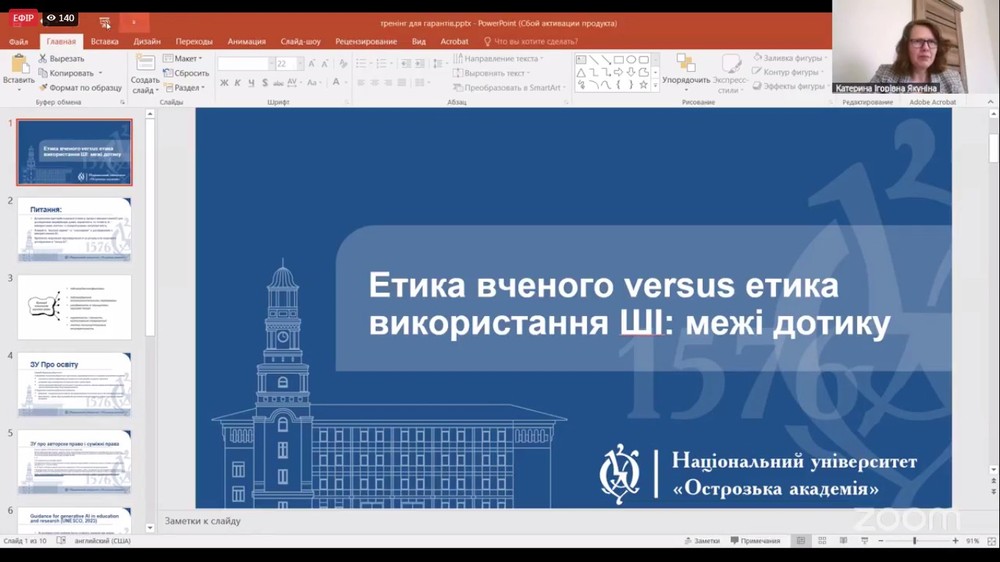This screenshot has width=1000, height=562.
Task: Click the Paste (Вставить) clipboard icon
Action: (17, 70)
